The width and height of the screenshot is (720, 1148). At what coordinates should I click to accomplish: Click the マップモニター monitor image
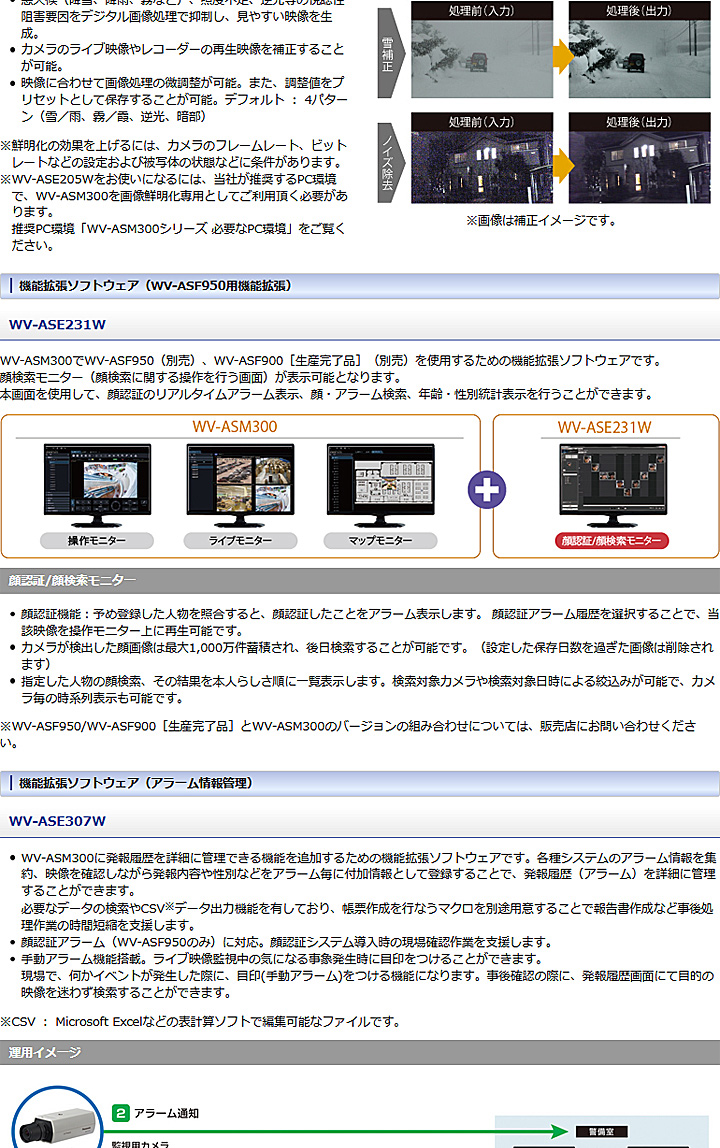tap(380, 485)
